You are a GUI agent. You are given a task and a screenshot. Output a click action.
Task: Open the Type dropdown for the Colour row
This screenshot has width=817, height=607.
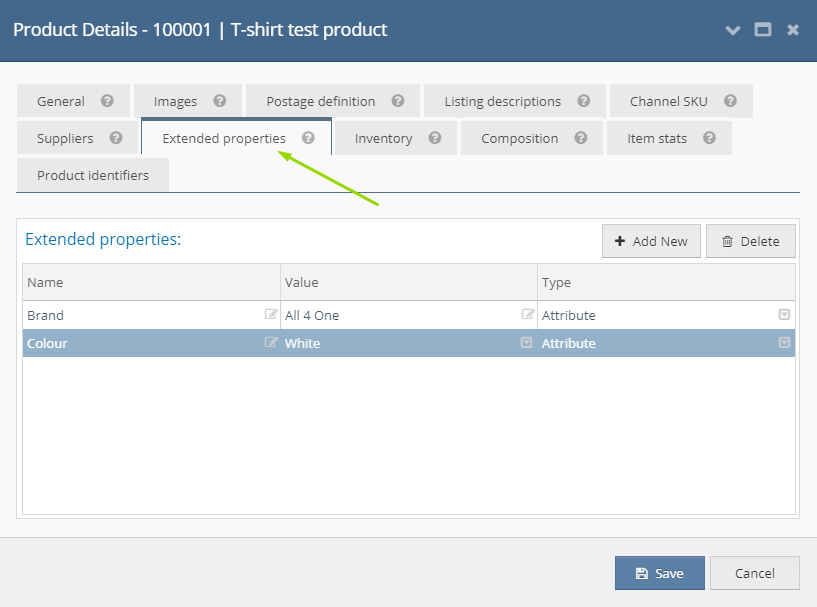click(x=785, y=343)
